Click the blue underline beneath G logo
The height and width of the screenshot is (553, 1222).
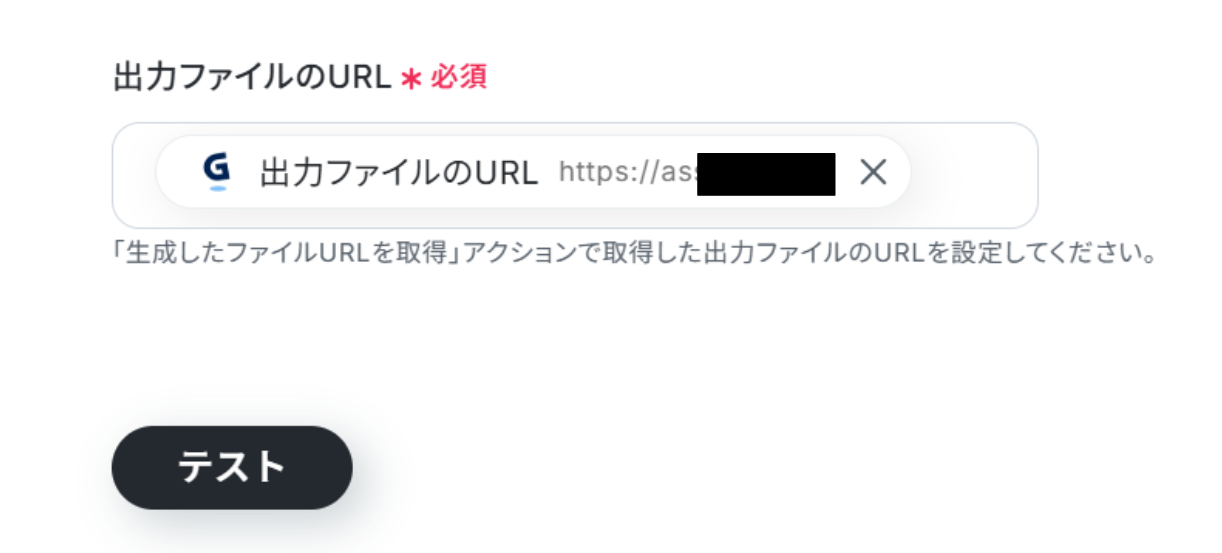[217, 188]
